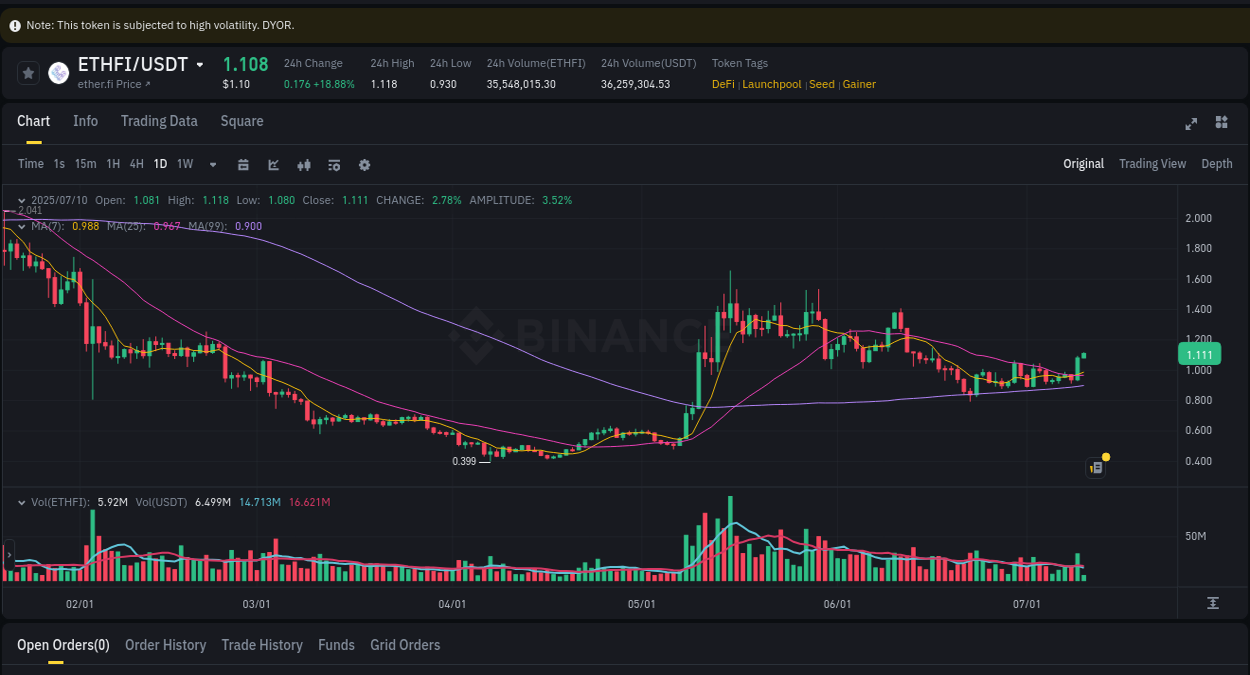
Task: Click the fullscreen expand icon
Action: coord(1191,123)
